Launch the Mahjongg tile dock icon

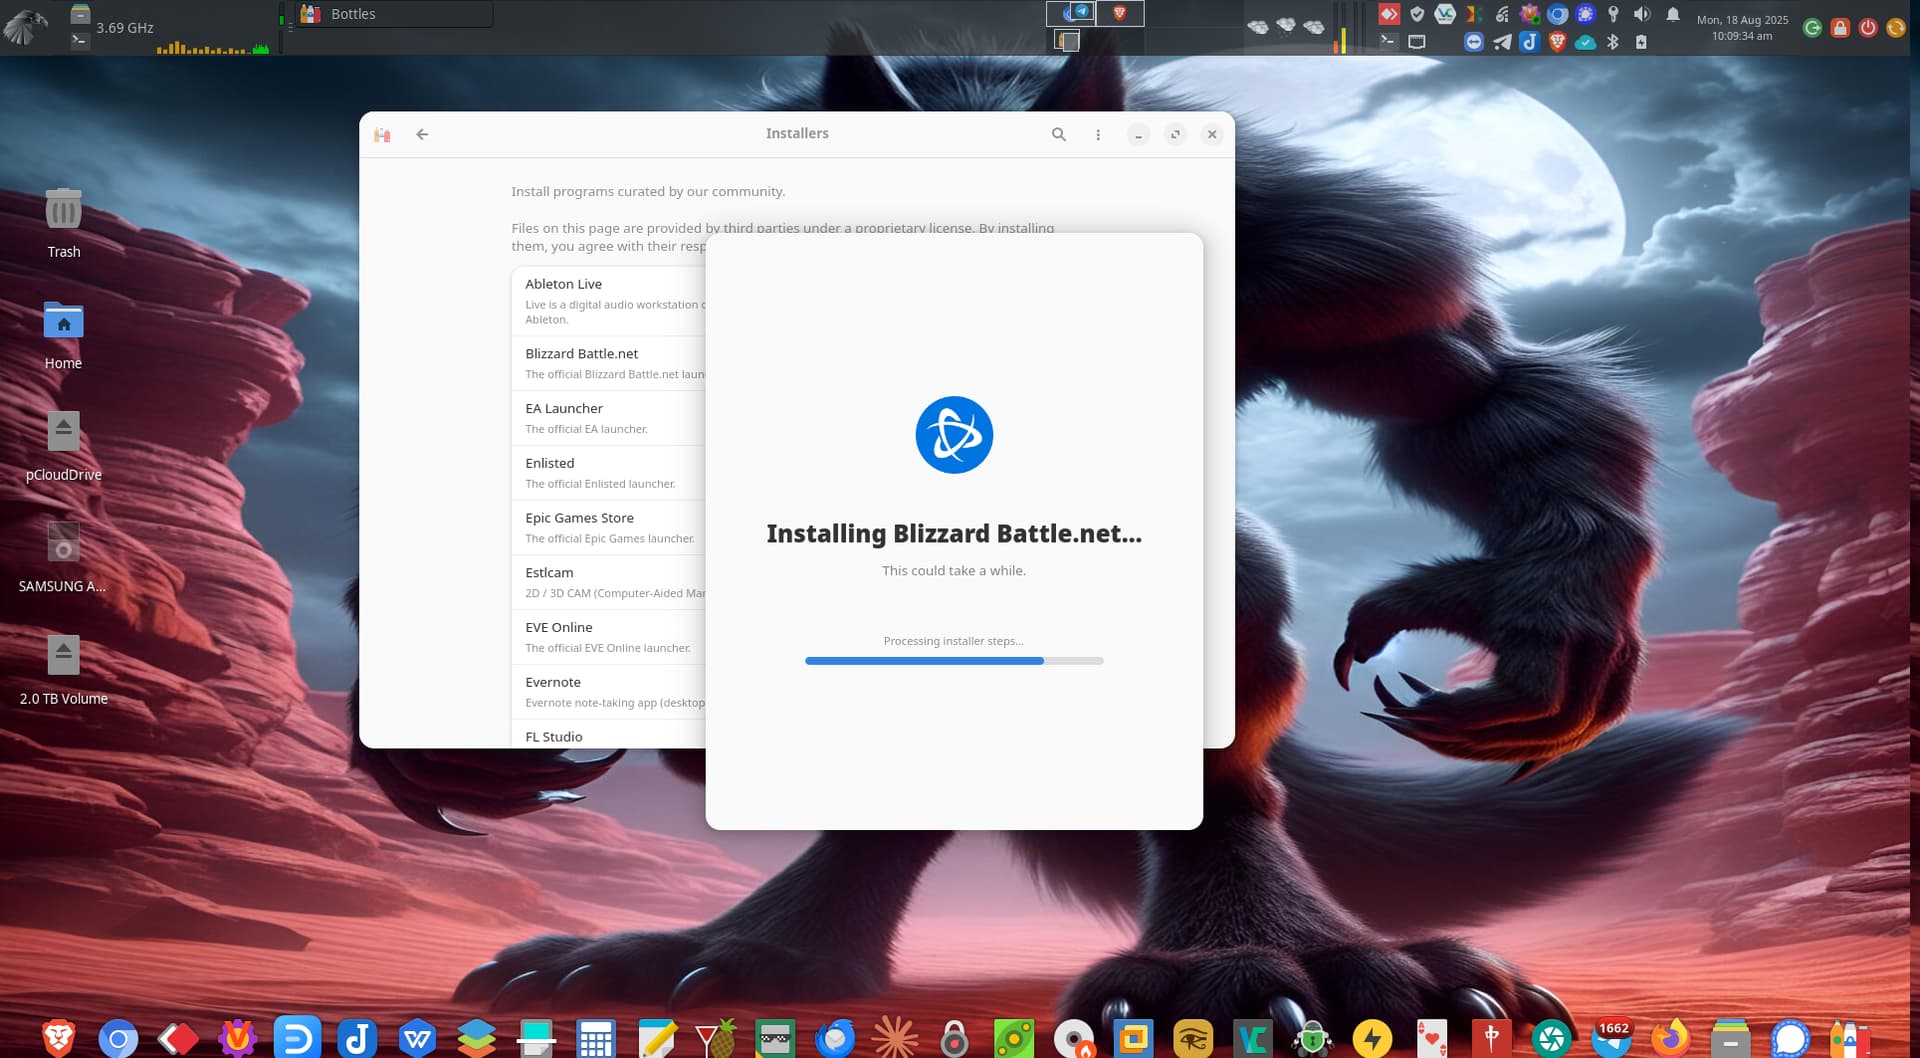point(1492,1038)
